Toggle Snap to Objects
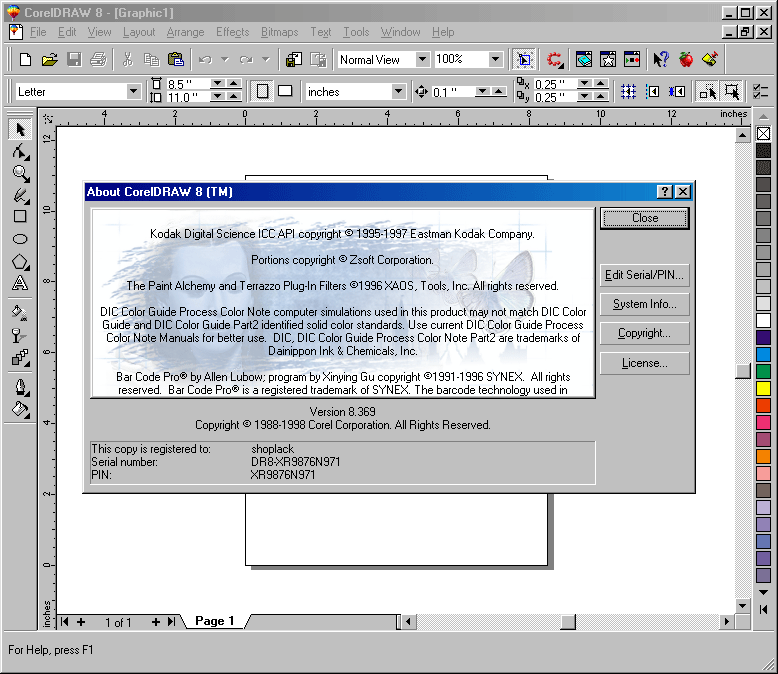778x674 pixels. (677, 91)
